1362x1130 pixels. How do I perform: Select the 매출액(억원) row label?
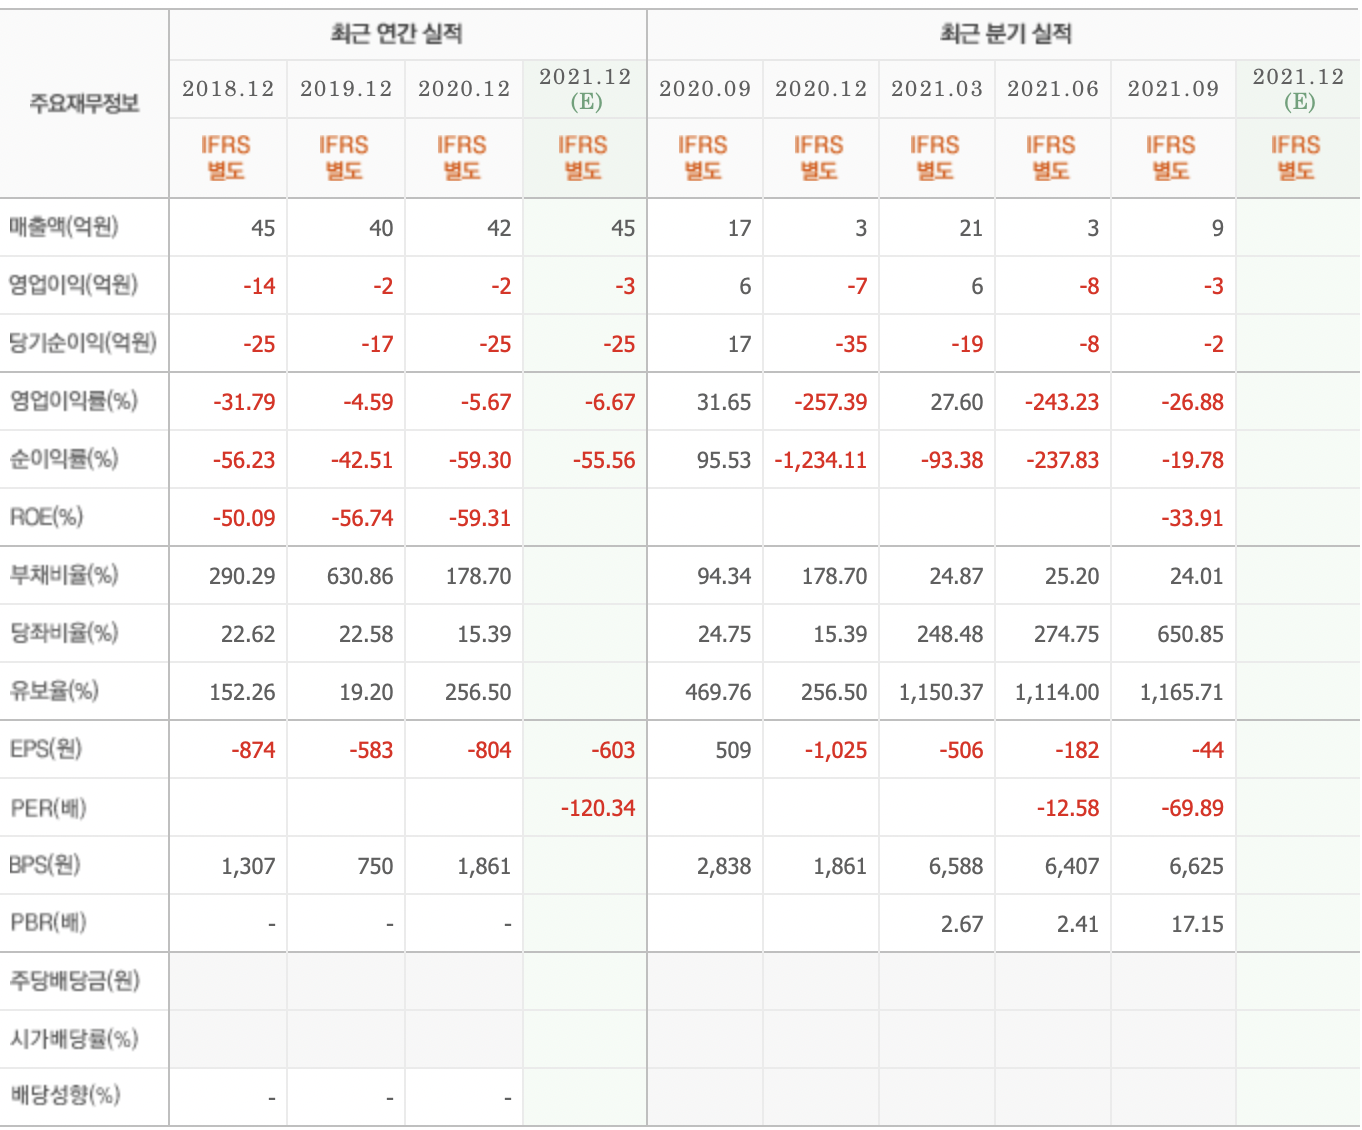(64, 227)
